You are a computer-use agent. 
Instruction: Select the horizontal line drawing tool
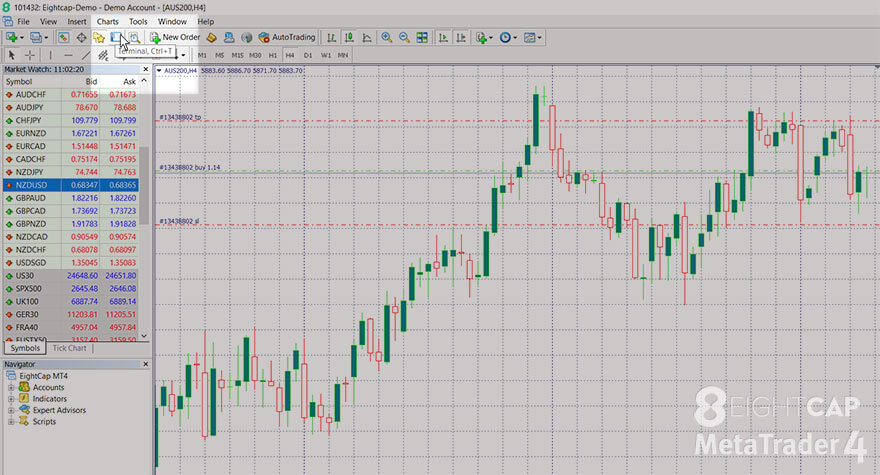point(68,55)
